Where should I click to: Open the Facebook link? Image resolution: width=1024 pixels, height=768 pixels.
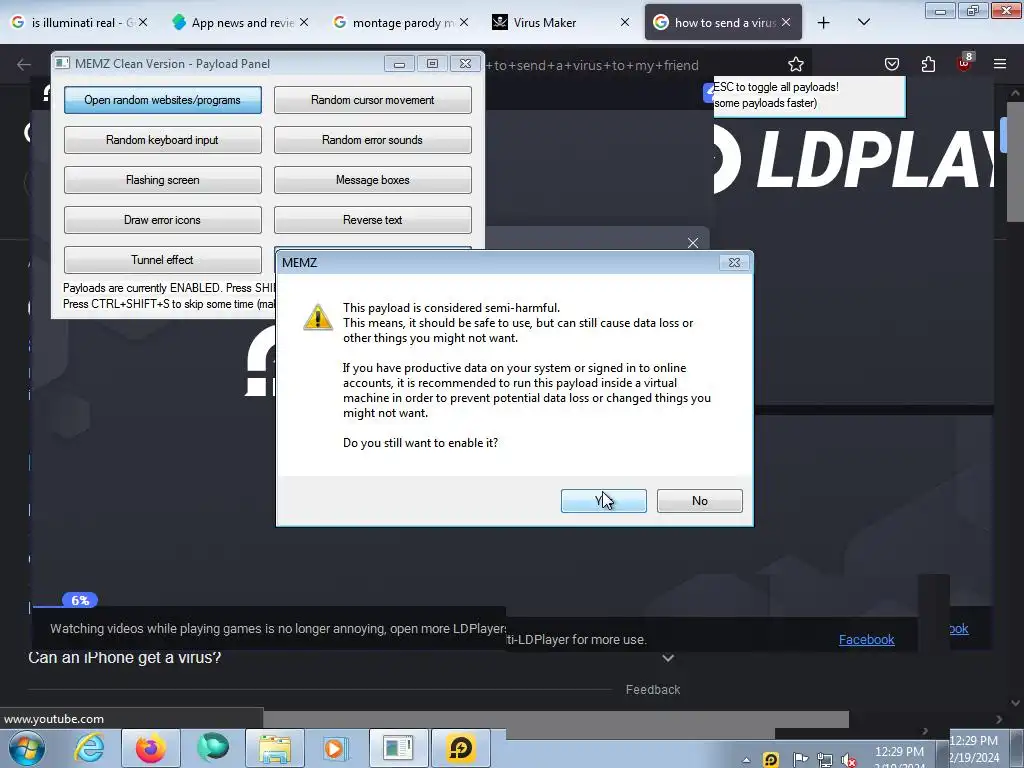pos(867,639)
